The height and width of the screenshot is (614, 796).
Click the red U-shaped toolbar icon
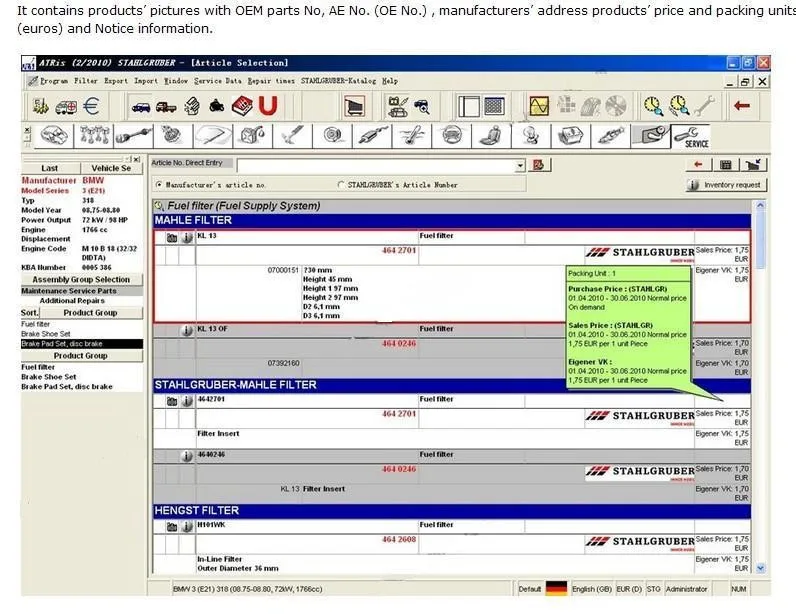coord(268,106)
